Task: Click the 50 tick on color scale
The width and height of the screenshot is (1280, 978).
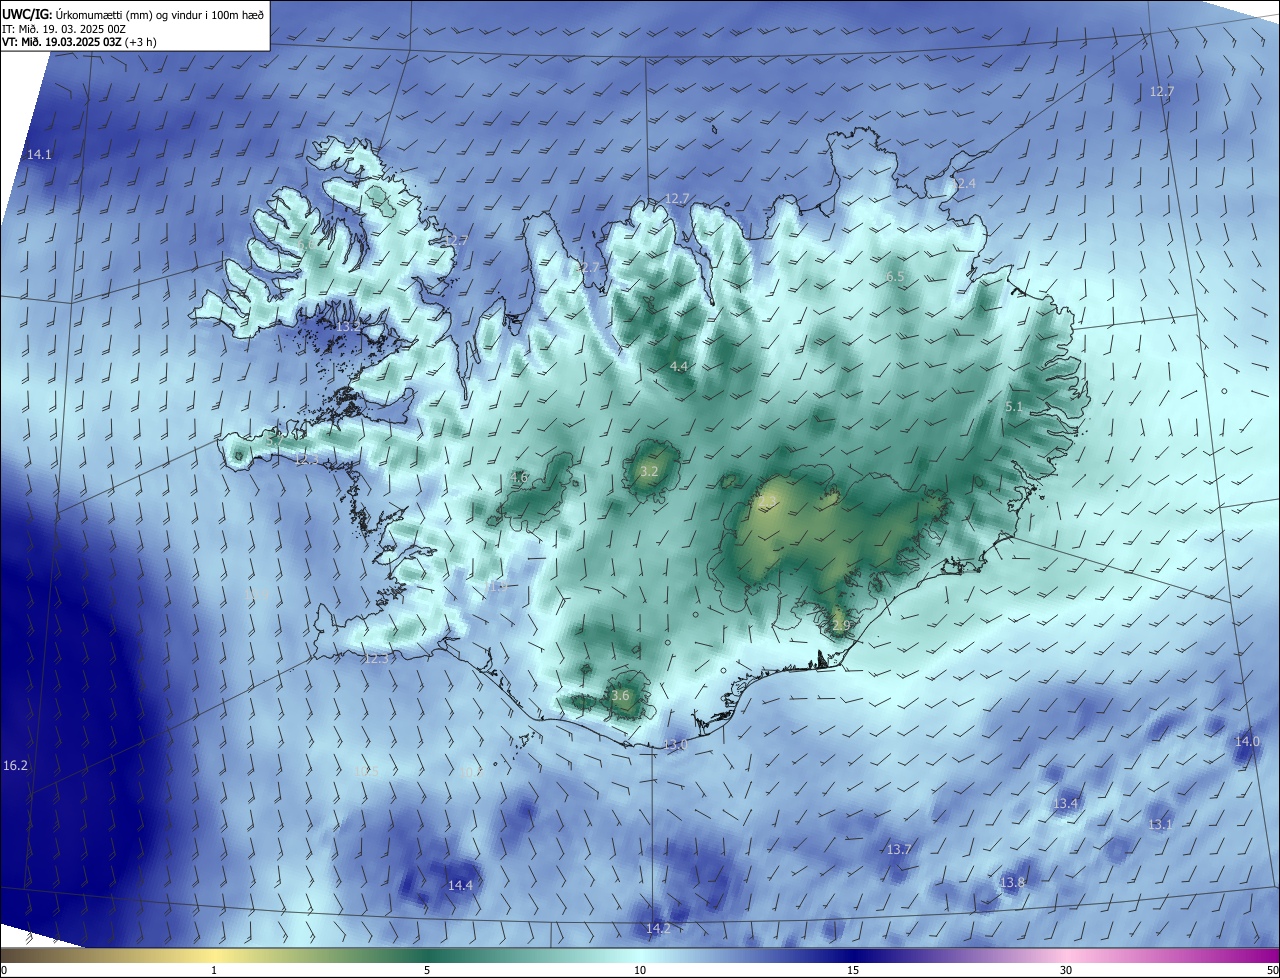Action: [1272, 970]
